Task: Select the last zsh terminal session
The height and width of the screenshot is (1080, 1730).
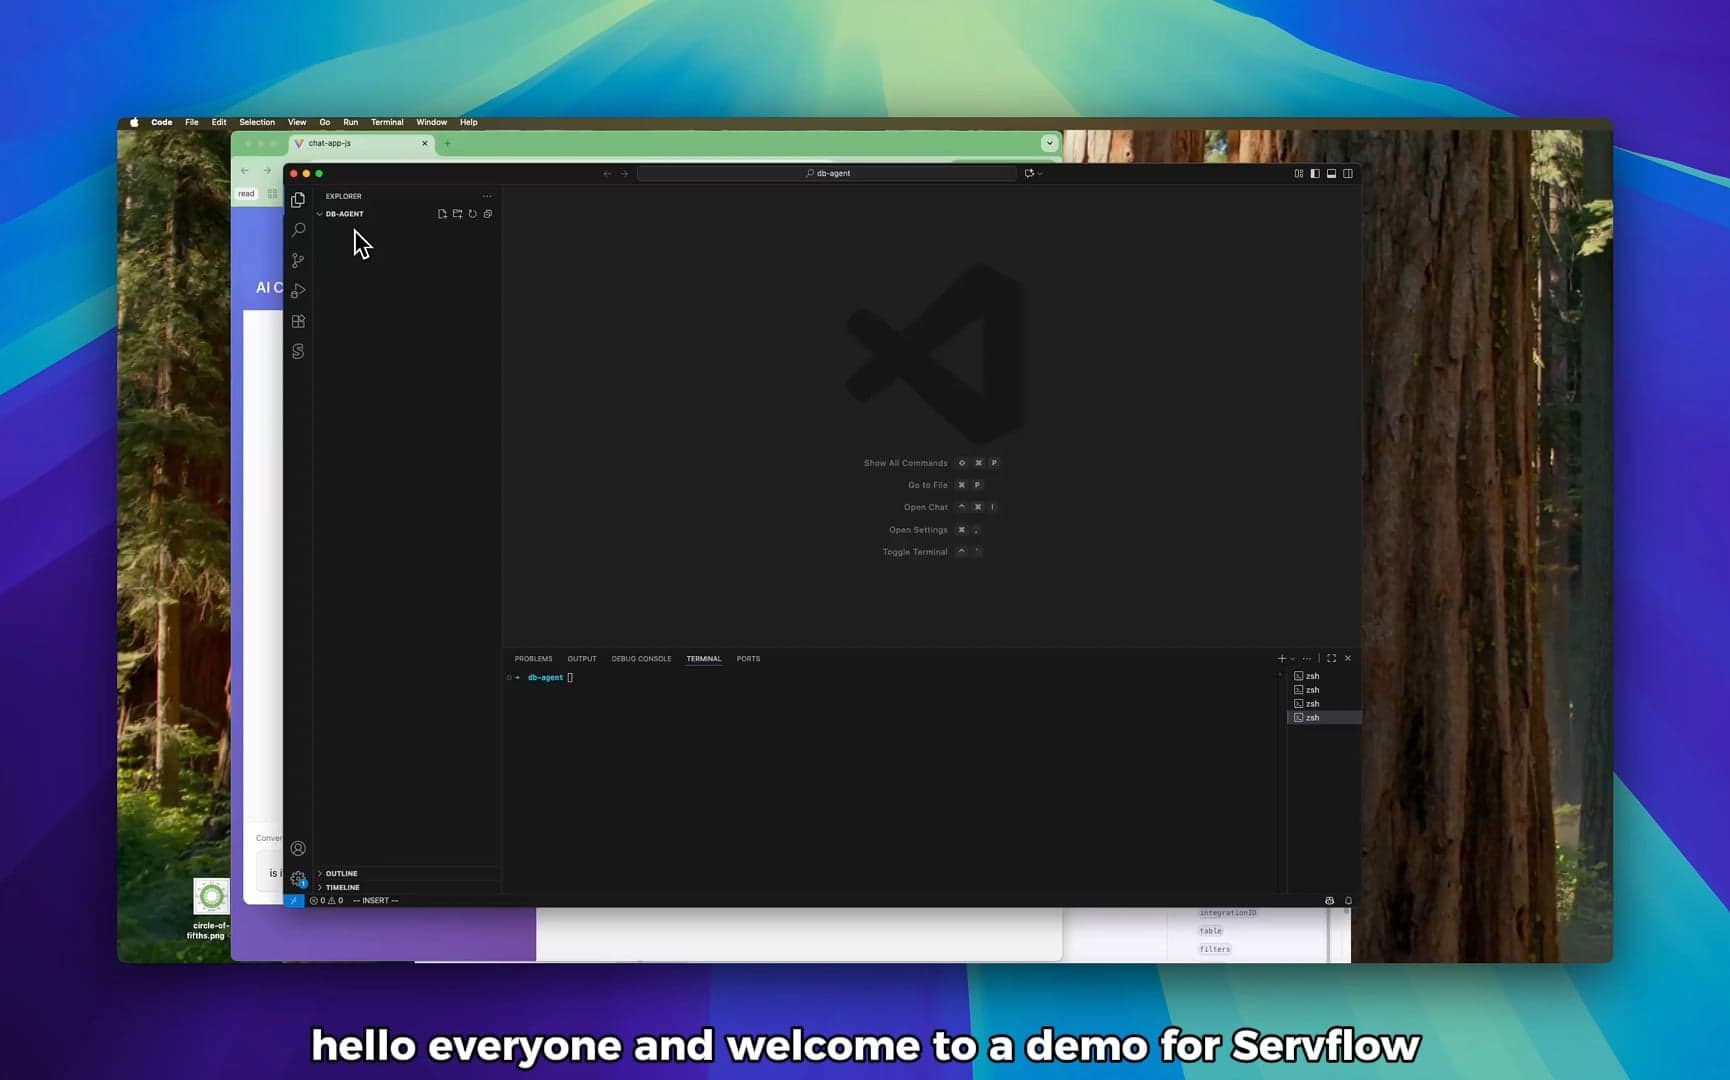Action: 1312,717
